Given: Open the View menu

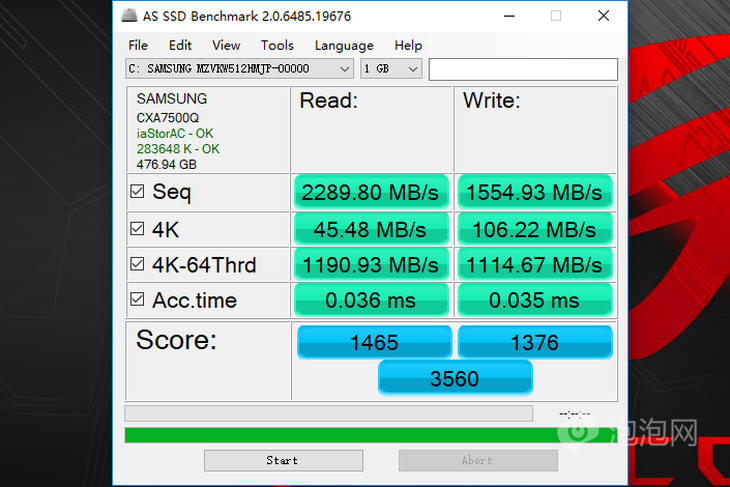Looking at the screenshot, I should tap(226, 45).
